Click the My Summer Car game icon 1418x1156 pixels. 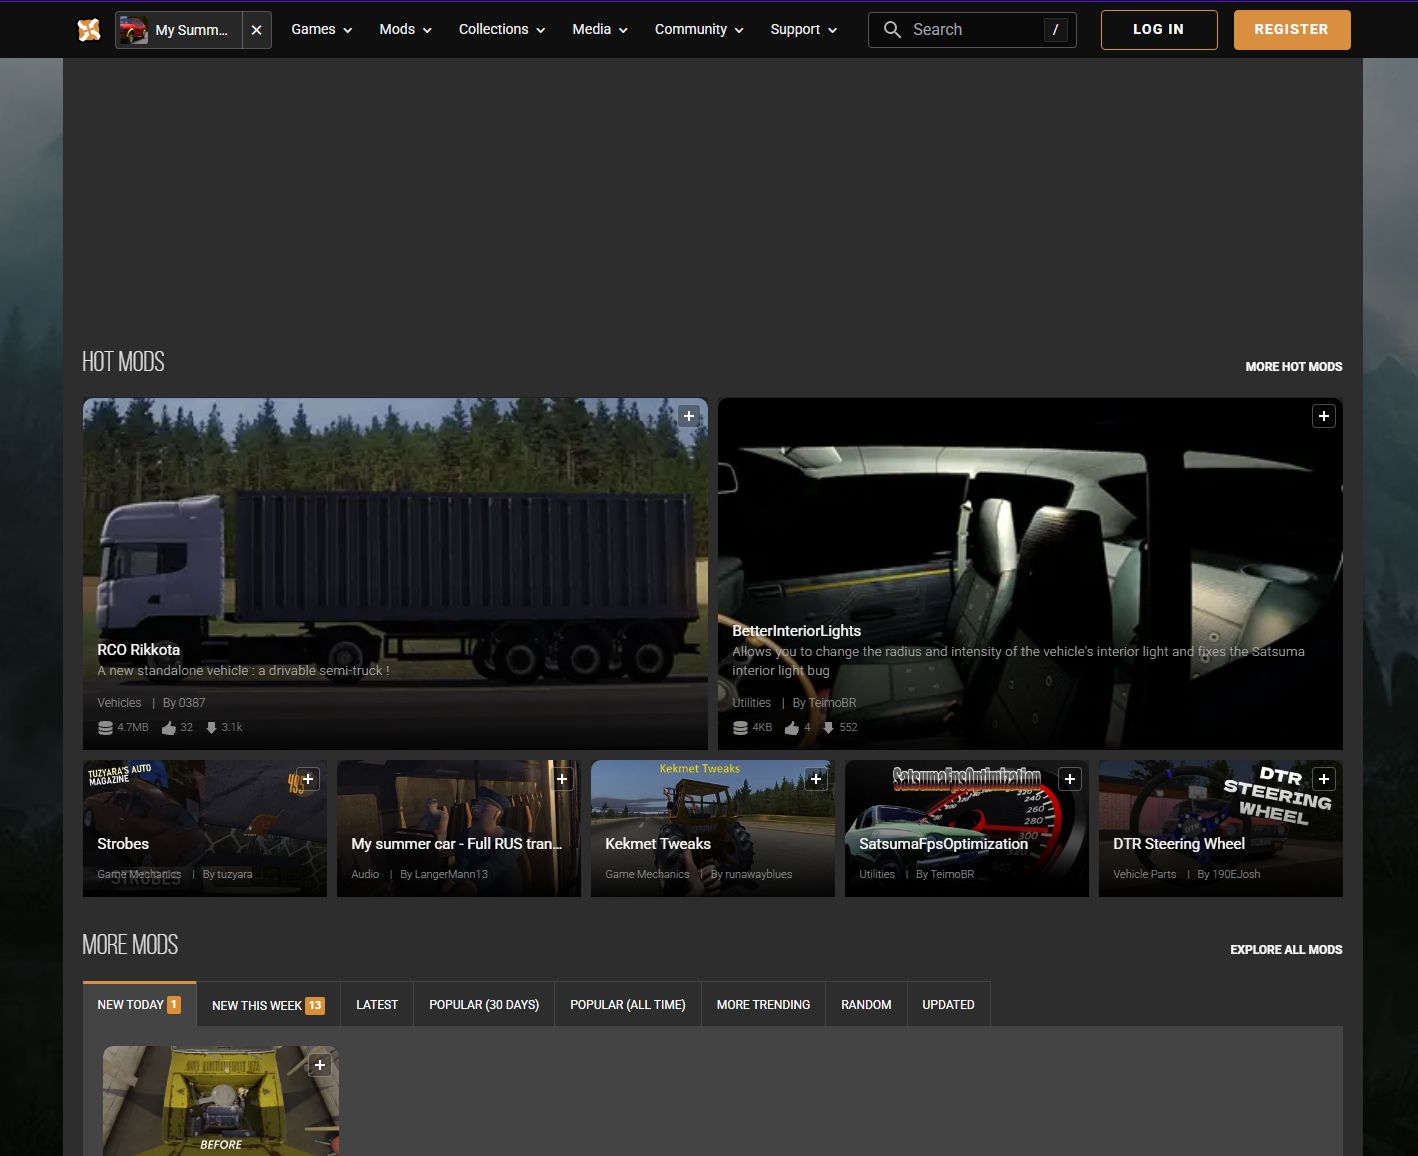click(133, 30)
